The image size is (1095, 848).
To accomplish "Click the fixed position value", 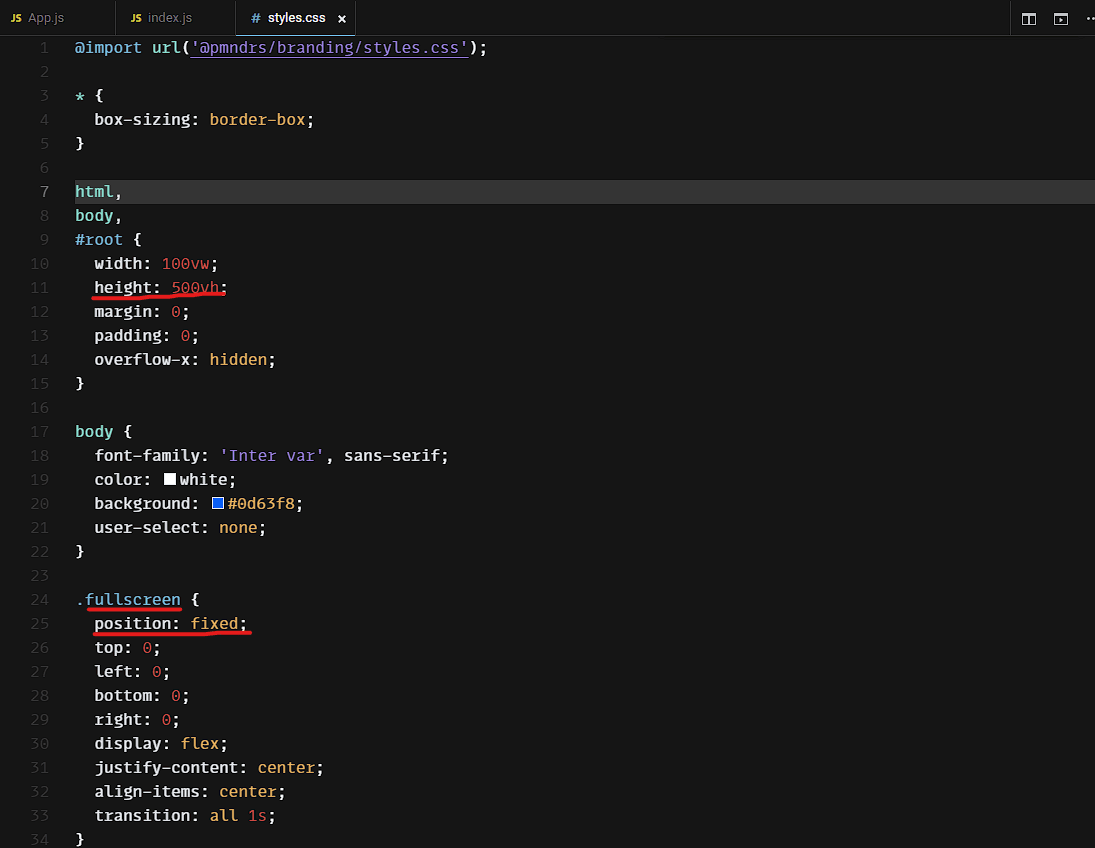I will pos(215,624).
